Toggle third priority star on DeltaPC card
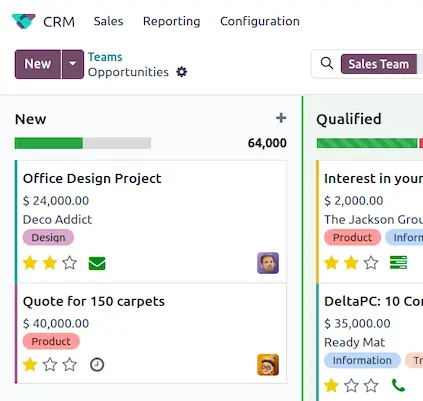This screenshot has height=401, width=423. [x=371, y=386]
